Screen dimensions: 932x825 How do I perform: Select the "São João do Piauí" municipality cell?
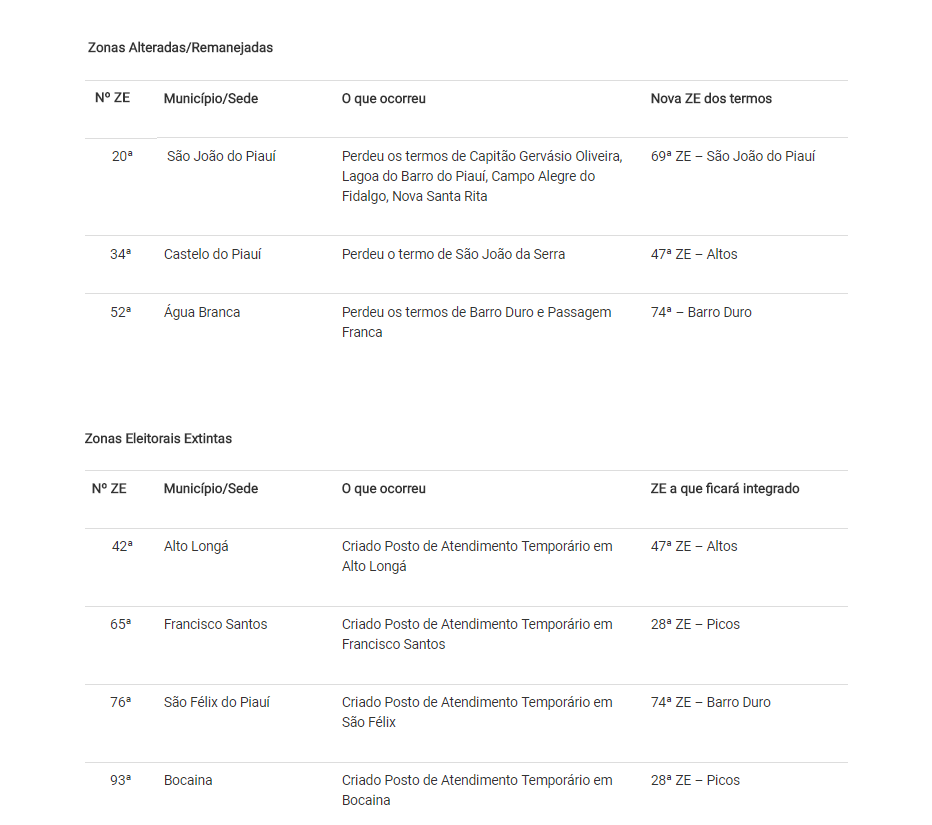tap(221, 156)
